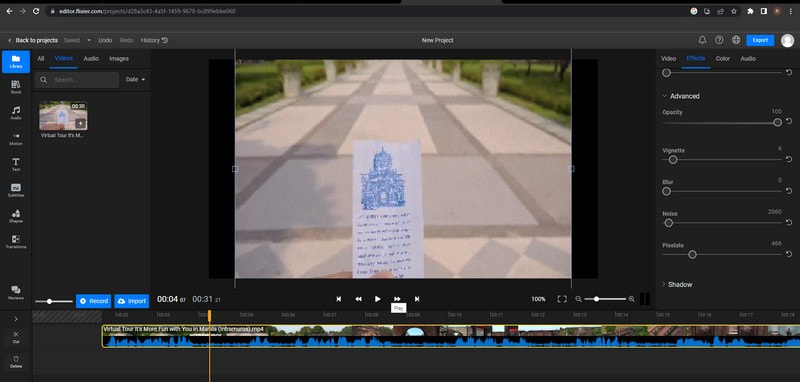Reset the Vignette value
The height and width of the screenshot is (382, 800).
click(789, 160)
